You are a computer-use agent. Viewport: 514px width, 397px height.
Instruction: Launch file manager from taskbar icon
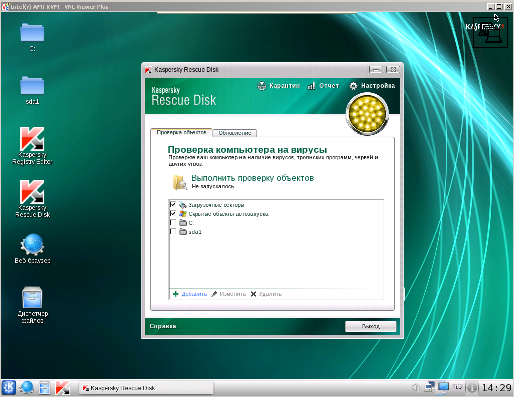click(44, 388)
